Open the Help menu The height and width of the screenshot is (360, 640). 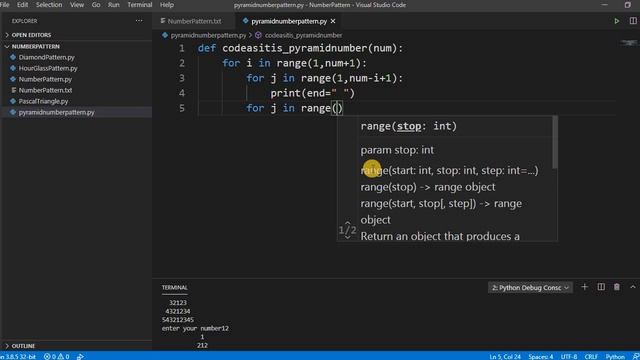[167, 5]
